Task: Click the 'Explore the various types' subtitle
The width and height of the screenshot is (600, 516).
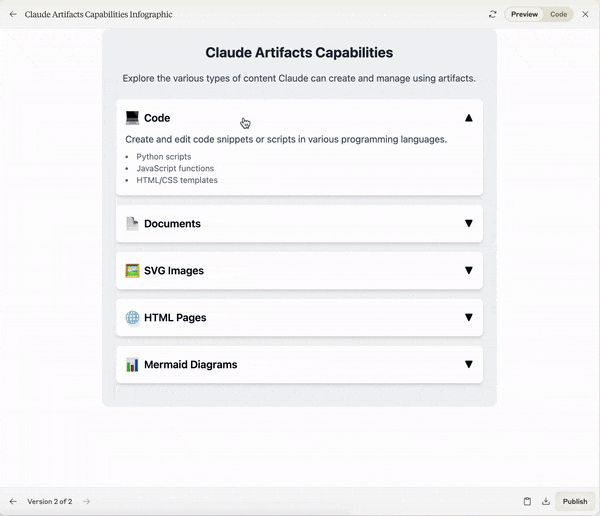Action: [299, 78]
